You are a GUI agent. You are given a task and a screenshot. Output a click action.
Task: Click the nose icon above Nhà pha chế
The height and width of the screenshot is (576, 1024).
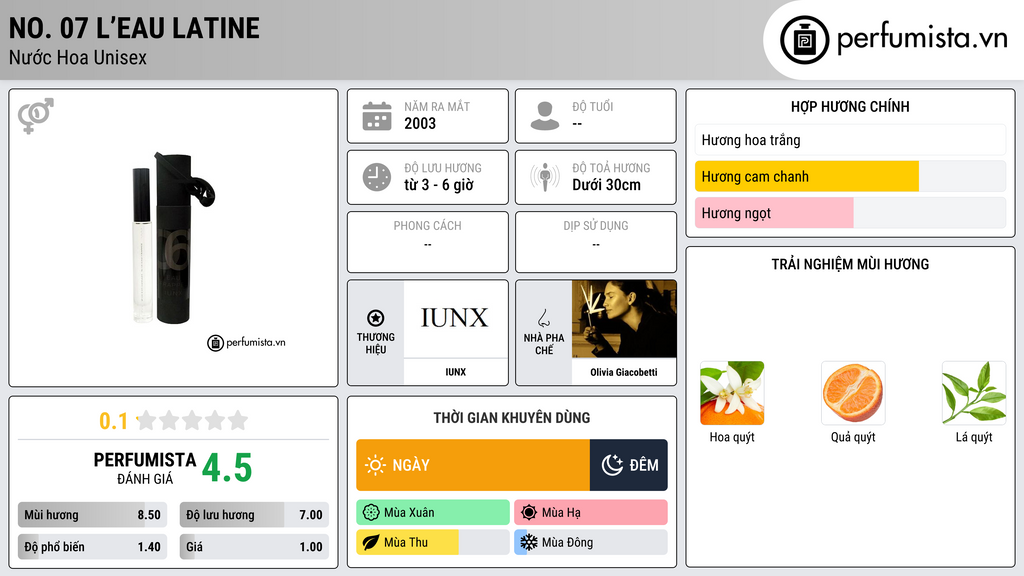pyautogui.click(x=543, y=319)
